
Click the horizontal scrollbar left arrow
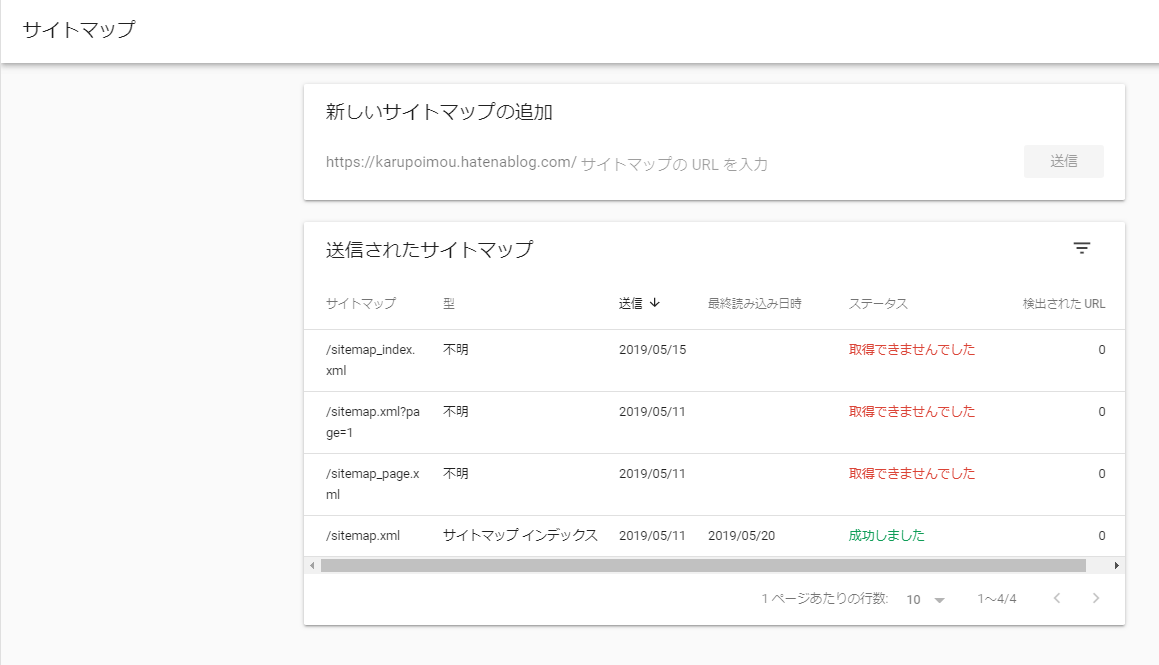coord(312,566)
